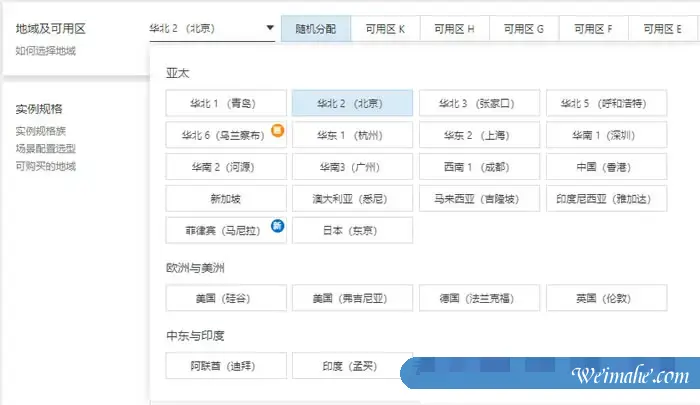Select 可用区 H
Image resolution: width=700 pixels, height=405 pixels.
tap(454, 29)
